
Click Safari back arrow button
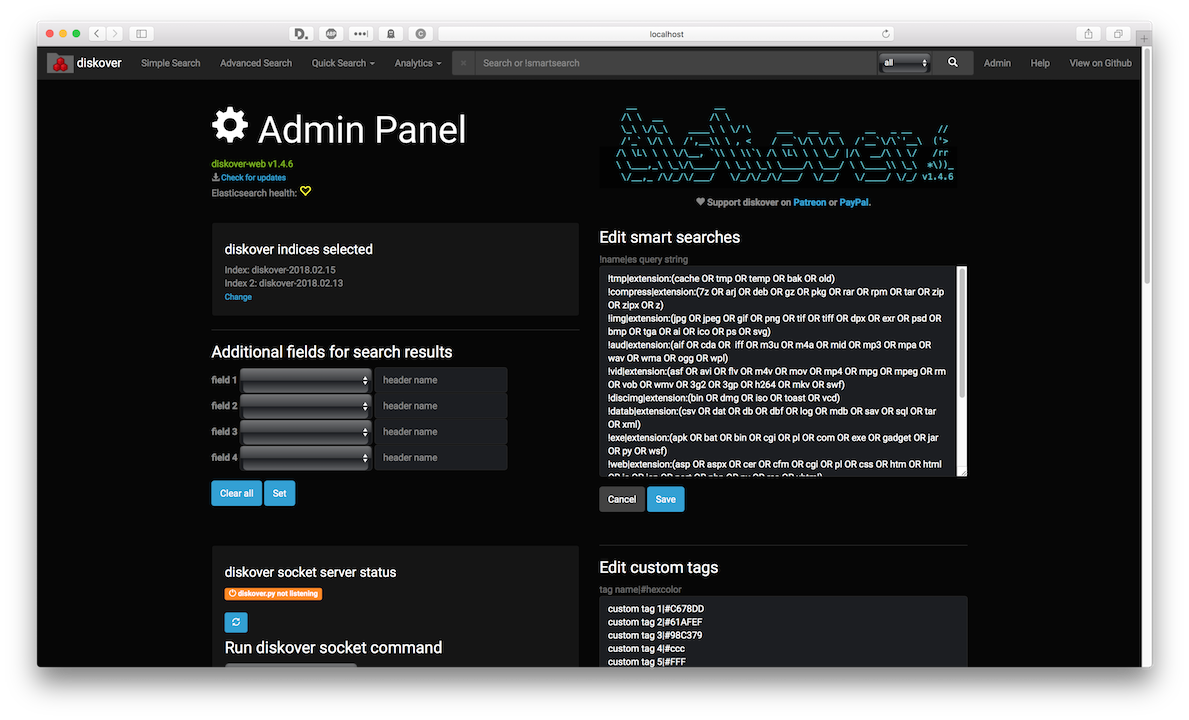(x=97, y=33)
